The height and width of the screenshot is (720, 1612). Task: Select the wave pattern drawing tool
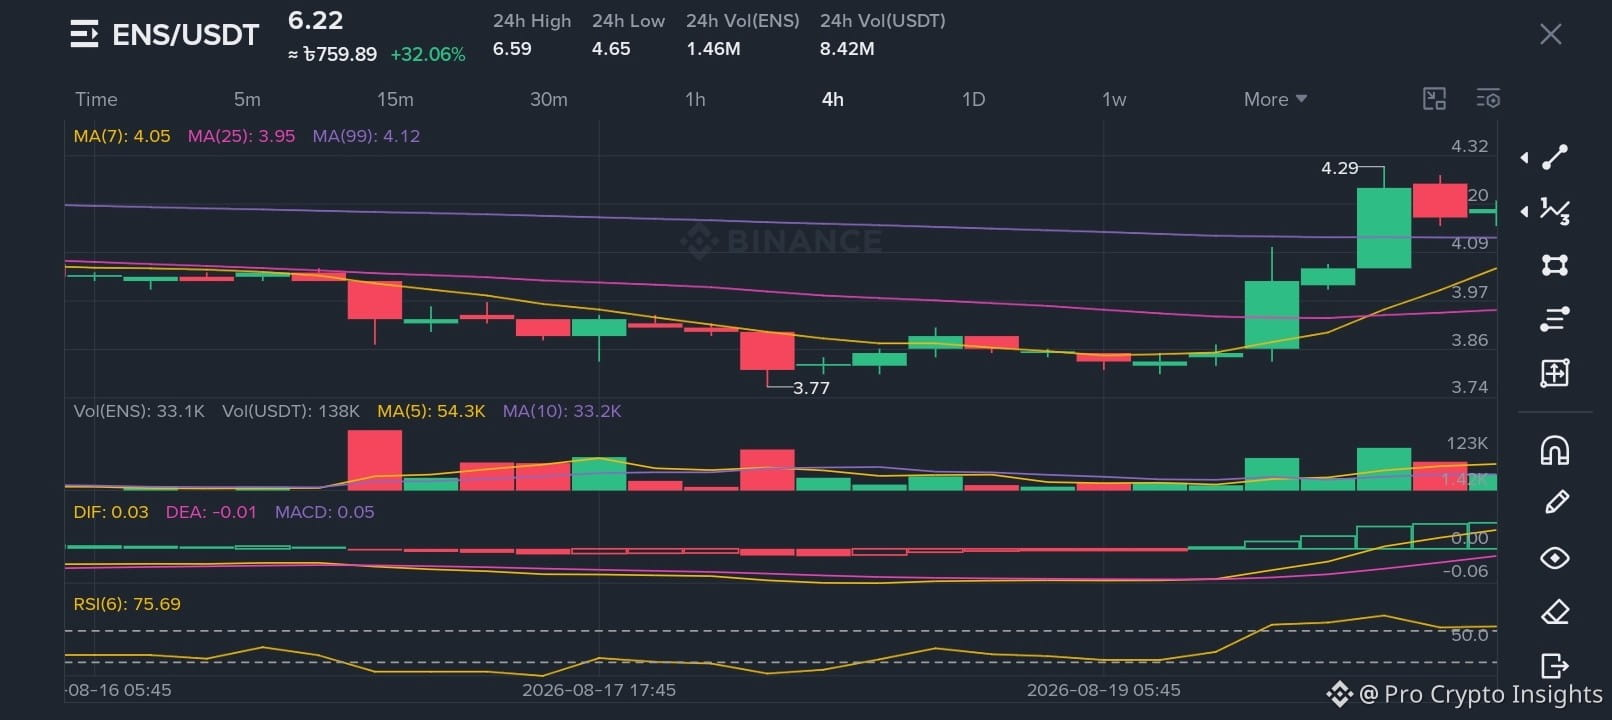point(1555,211)
